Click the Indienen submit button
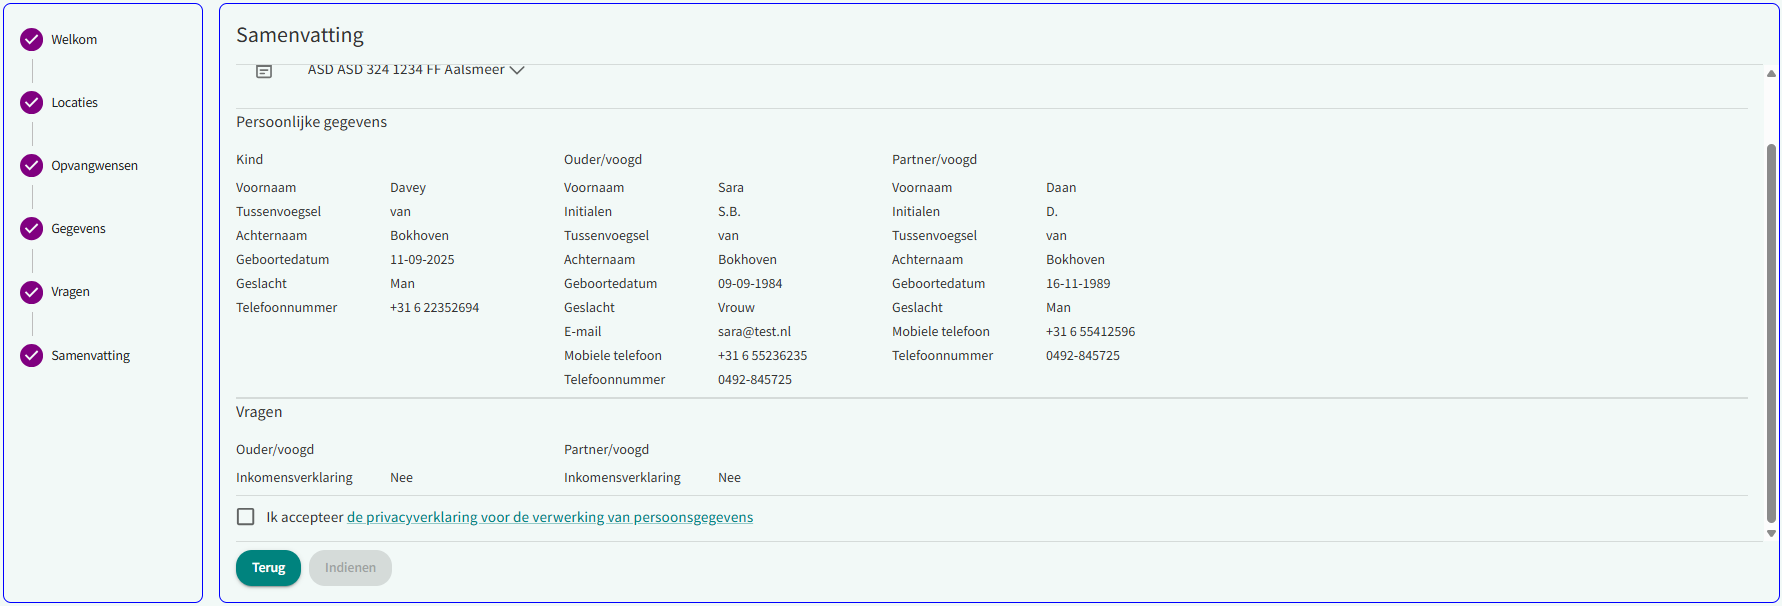The image size is (1782, 606). [x=350, y=568]
